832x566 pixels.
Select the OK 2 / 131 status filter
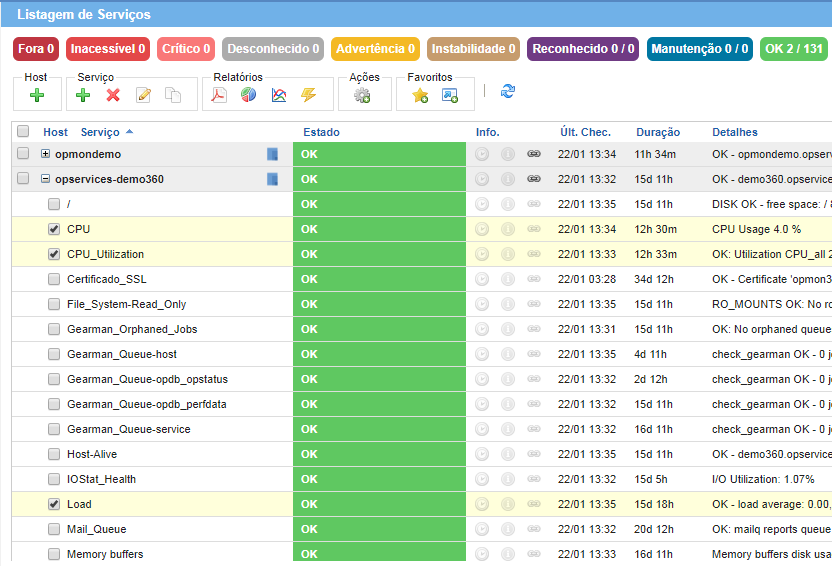793,48
